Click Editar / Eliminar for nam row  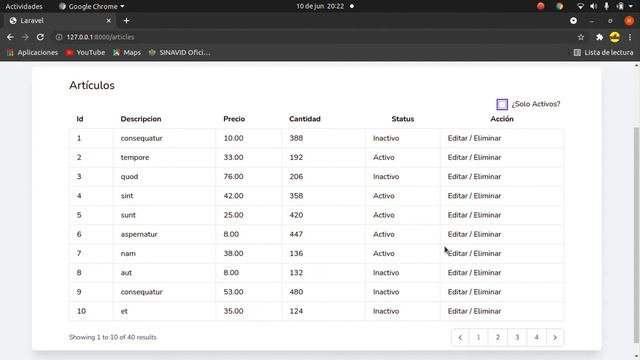point(474,253)
